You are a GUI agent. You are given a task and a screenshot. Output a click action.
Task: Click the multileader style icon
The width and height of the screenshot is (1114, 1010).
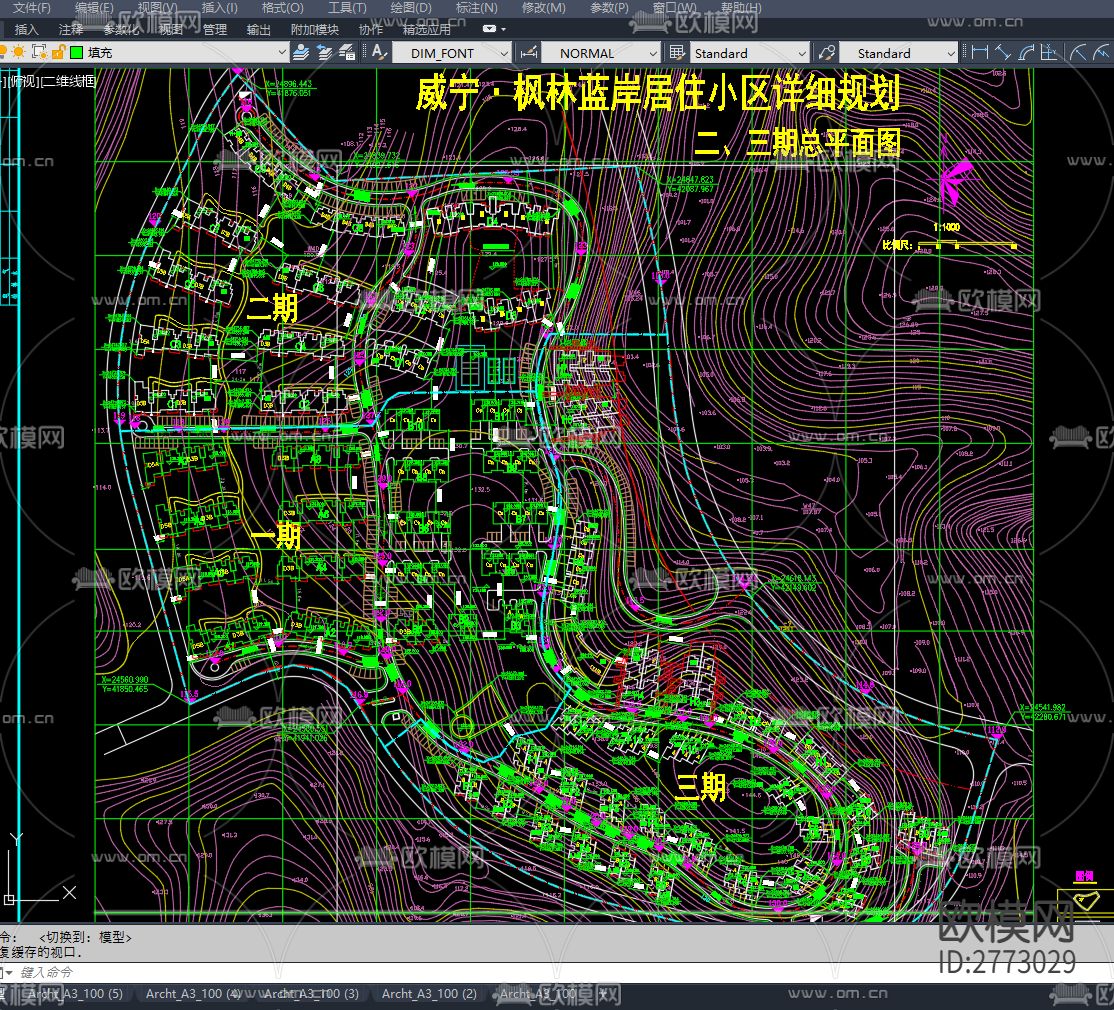pyautogui.click(x=825, y=52)
